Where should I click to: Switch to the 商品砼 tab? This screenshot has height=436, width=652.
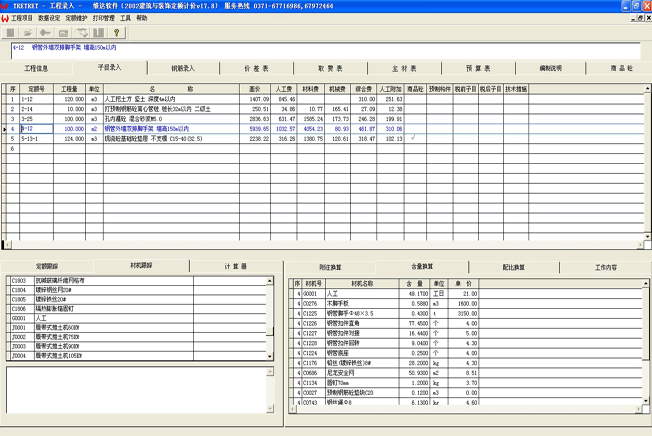[x=621, y=69]
